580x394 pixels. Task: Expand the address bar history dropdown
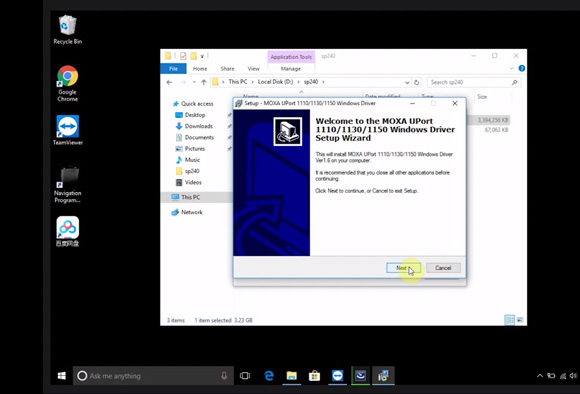407,82
